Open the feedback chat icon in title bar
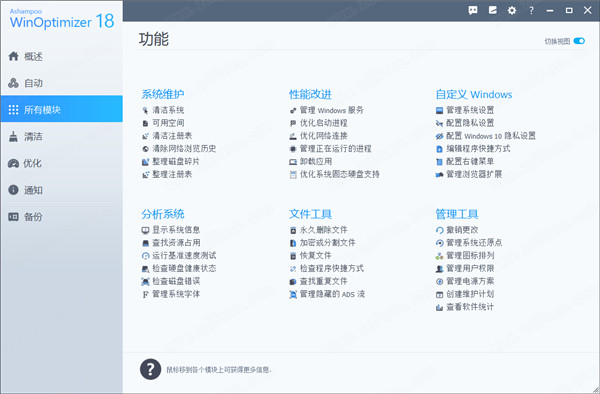600x394 pixels. pos(473,10)
